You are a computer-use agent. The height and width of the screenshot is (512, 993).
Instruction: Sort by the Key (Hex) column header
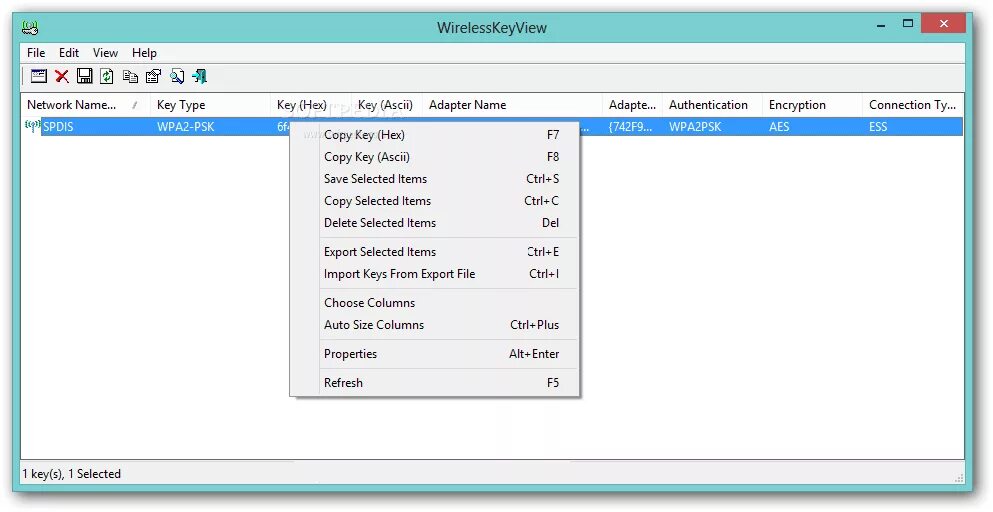pyautogui.click(x=310, y=105)
